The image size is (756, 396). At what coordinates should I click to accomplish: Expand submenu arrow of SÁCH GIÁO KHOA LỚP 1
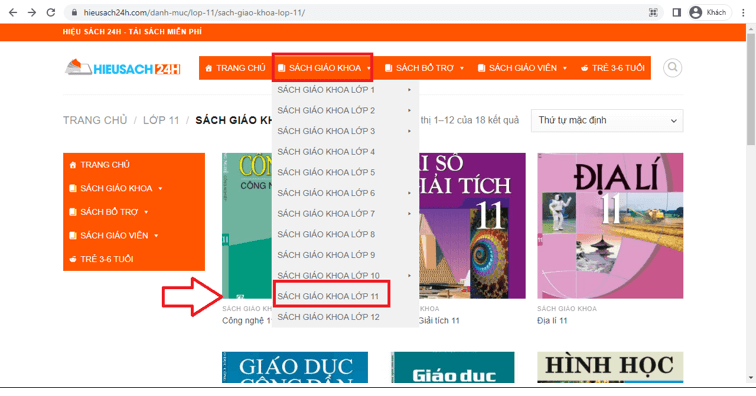(x=409, y=90)
